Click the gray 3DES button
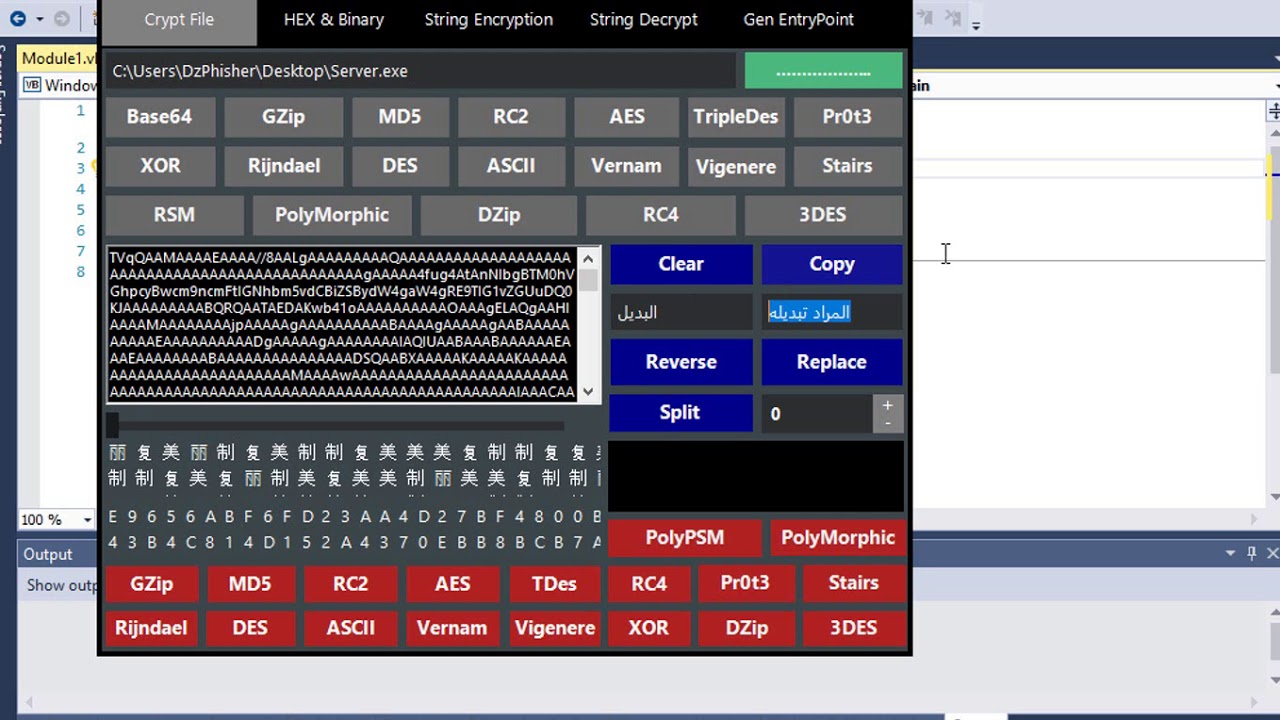The height and width of the screenshot is (720, 1280). (823, 215)
